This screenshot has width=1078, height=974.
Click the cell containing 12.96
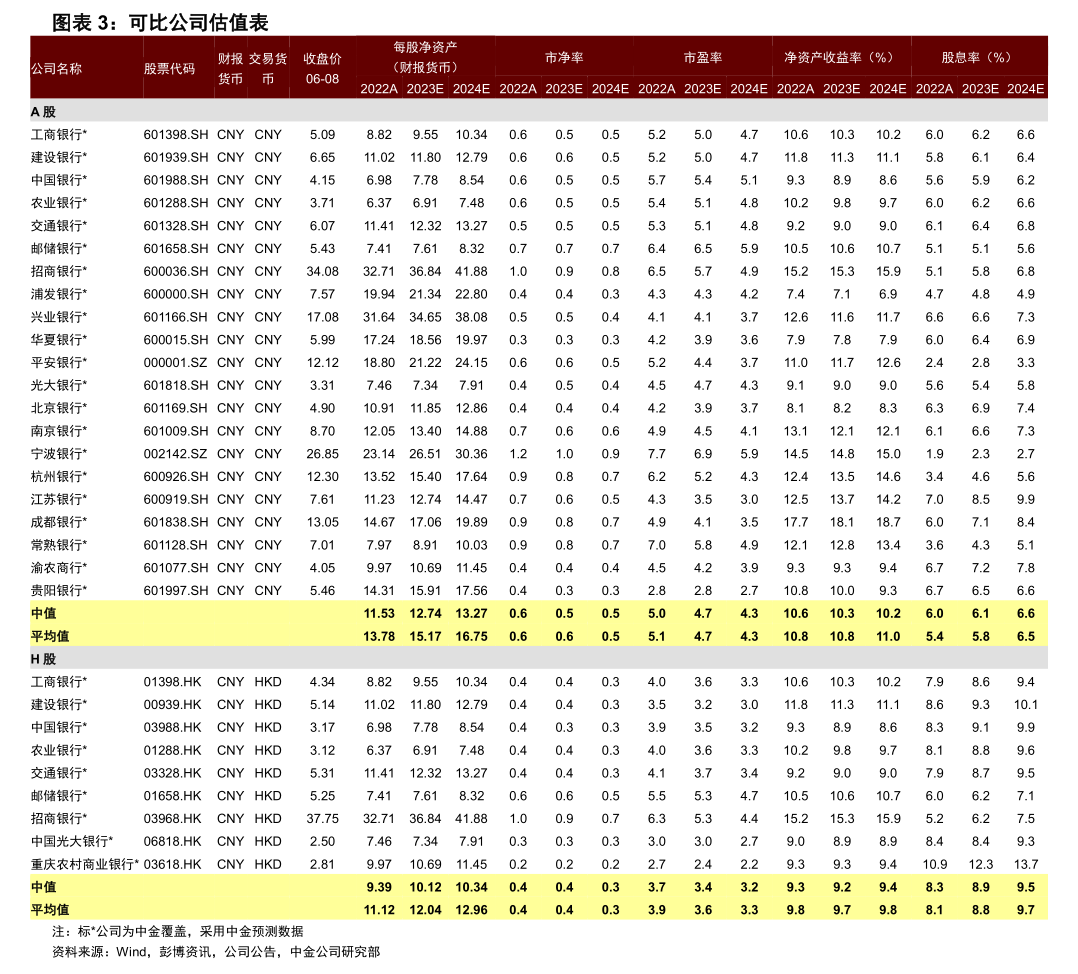click(471, 910)
